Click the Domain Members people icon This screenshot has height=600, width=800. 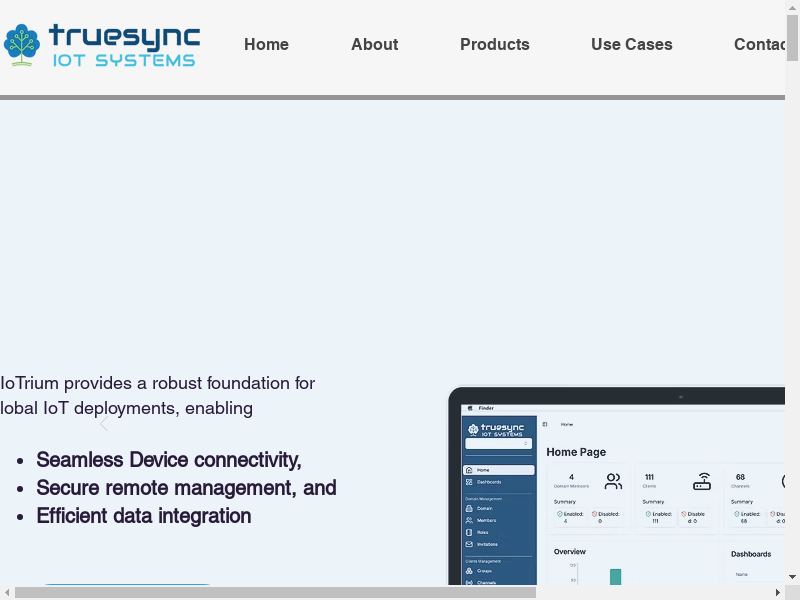613,482
